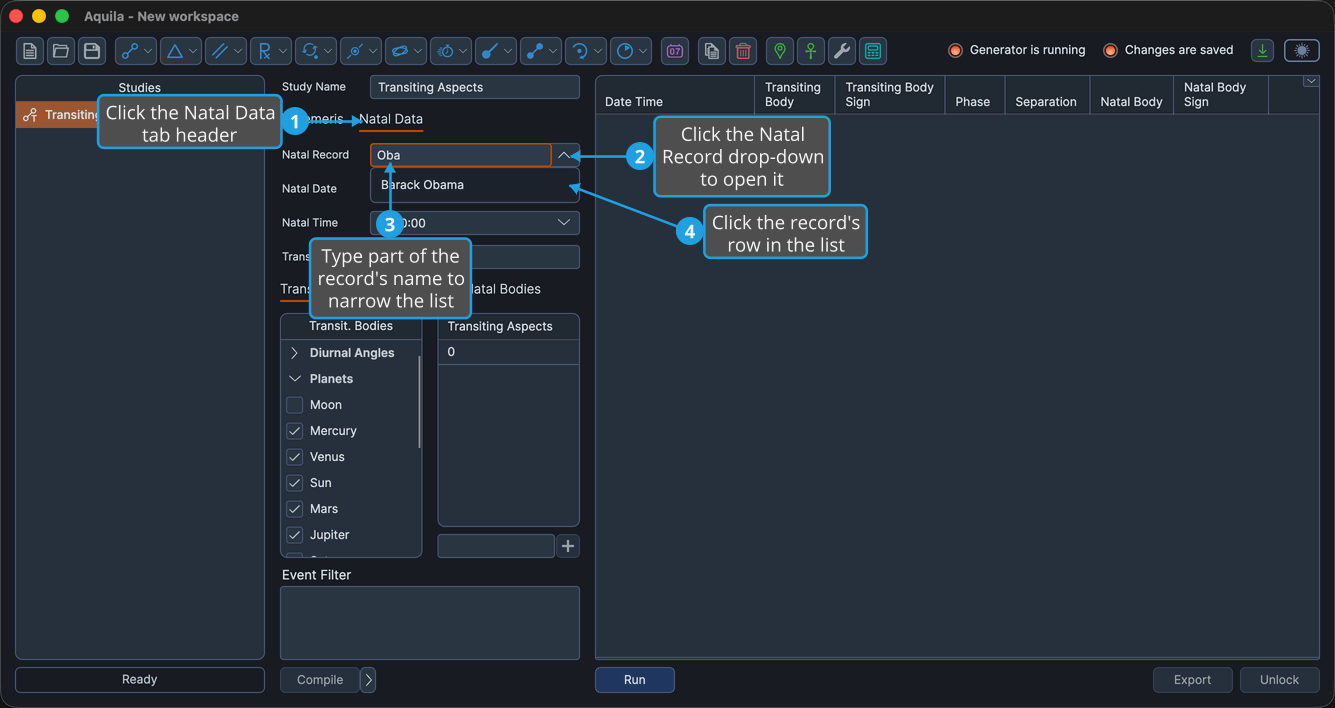Click the pie clock toolbar icon

[631, 51]
